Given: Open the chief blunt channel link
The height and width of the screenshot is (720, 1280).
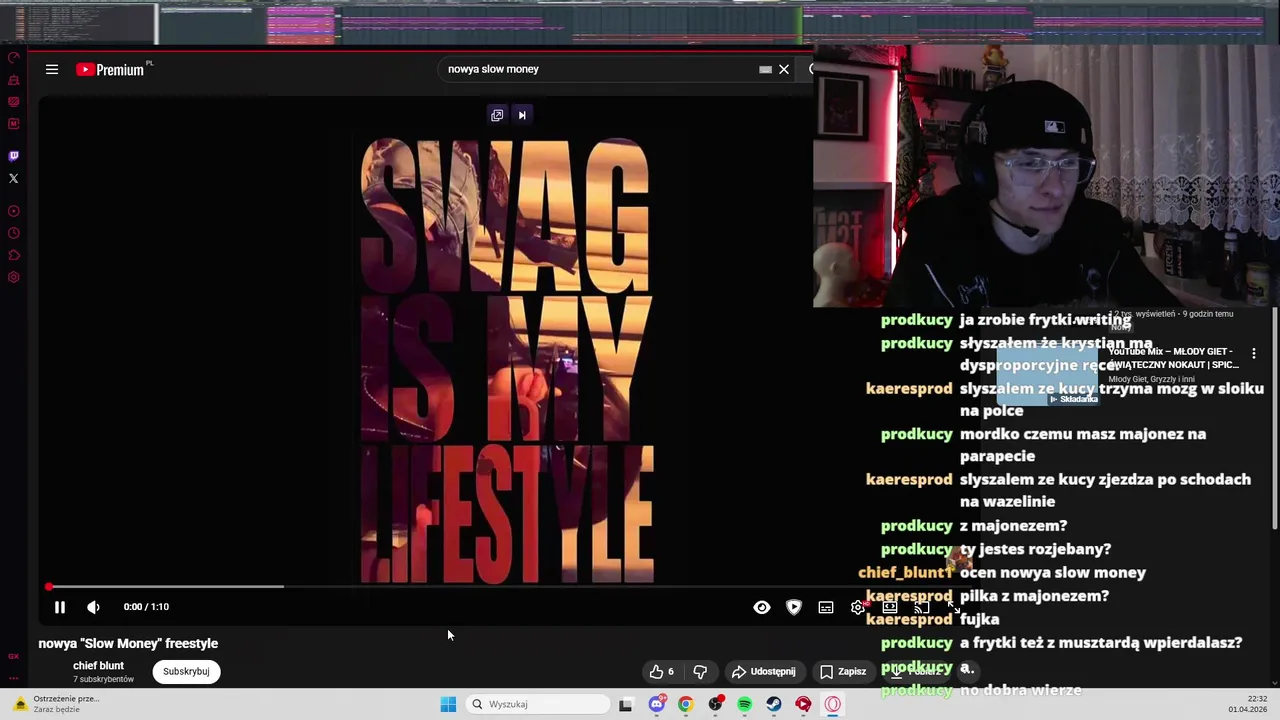Looking at the screenshot, I should coord(98,666).
